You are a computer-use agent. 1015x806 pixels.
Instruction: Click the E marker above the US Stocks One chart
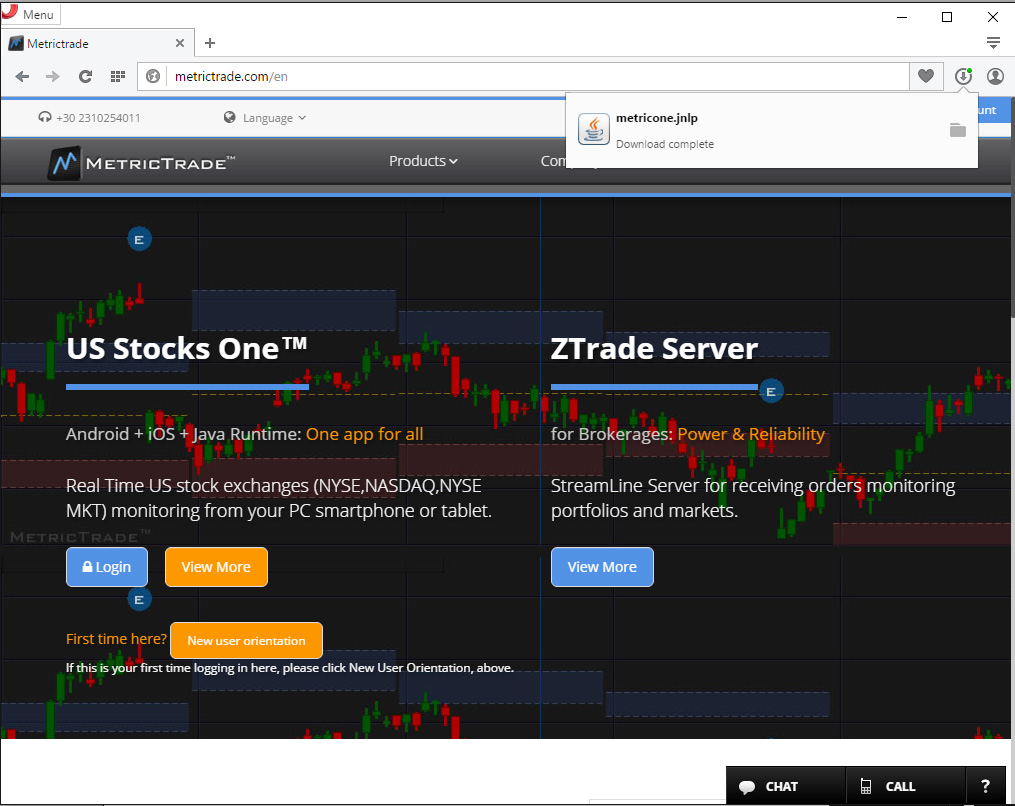tap(139, 240)
